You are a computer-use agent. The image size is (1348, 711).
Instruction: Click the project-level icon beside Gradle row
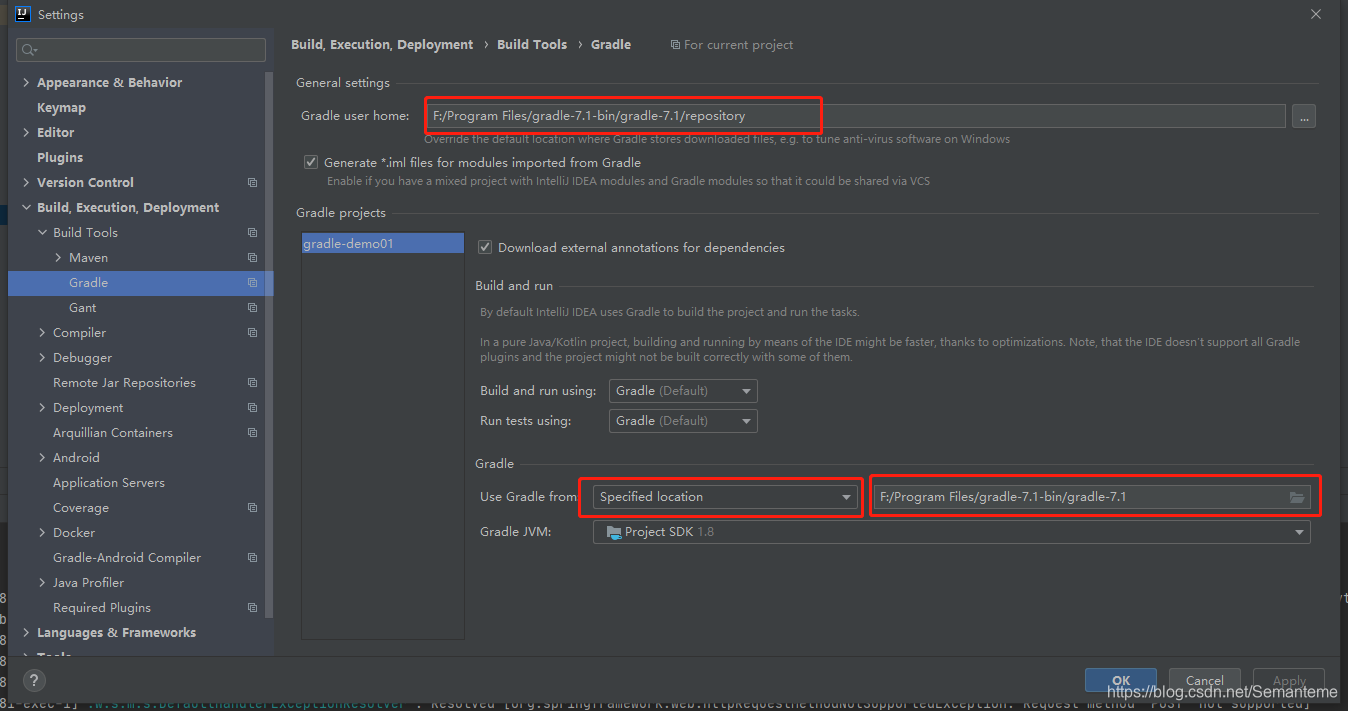[x=252, y=283]
